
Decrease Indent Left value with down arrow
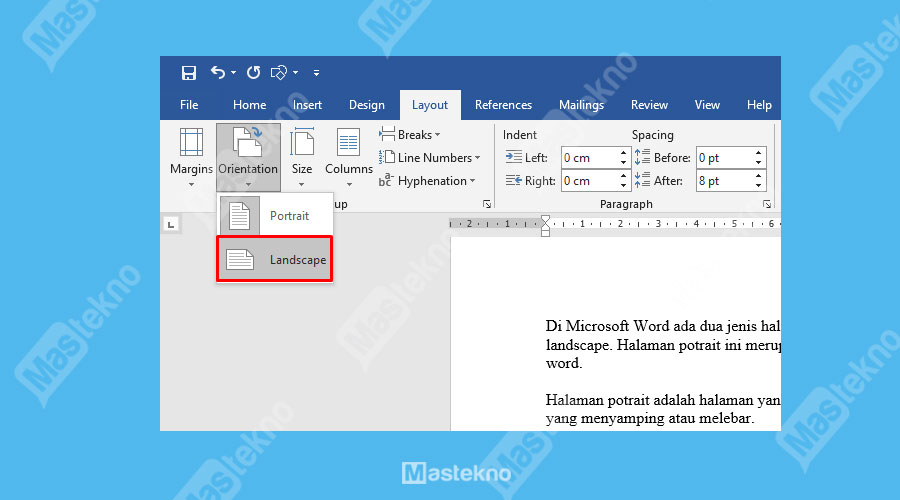point(623,163)
